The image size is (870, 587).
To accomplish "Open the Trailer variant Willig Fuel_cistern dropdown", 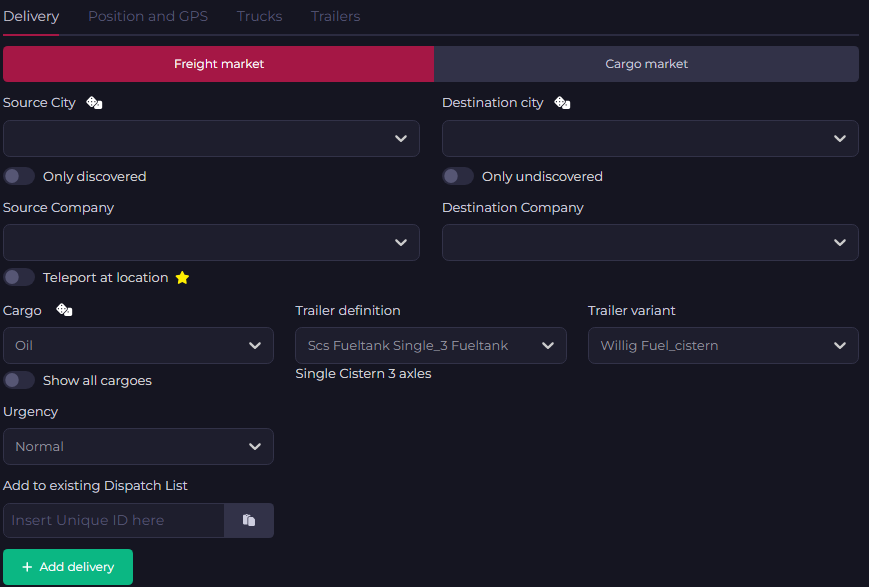I will coord(722,346).
